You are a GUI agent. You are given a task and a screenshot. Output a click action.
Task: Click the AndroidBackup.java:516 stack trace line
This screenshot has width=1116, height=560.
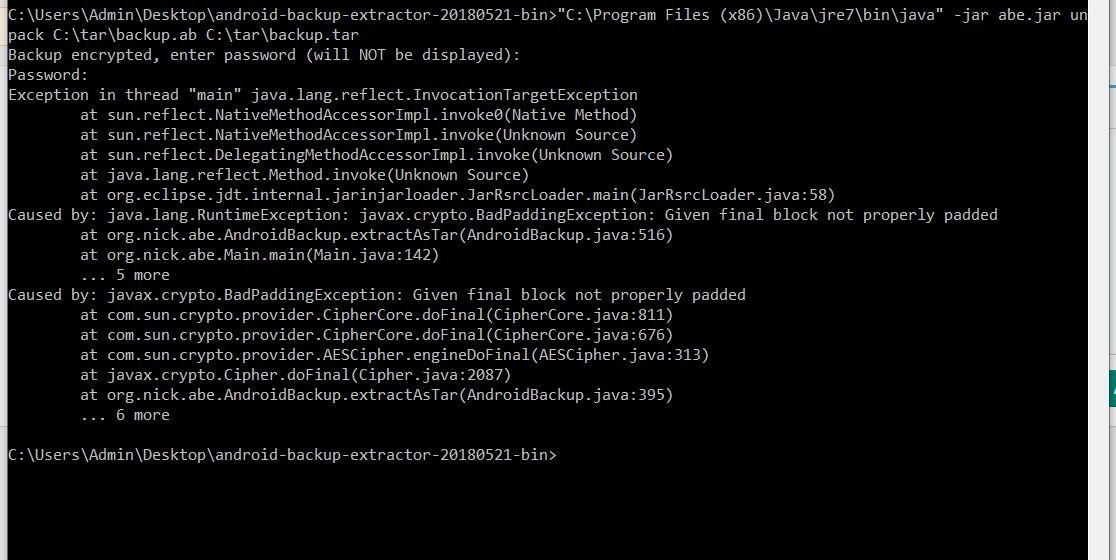[376, 235]
